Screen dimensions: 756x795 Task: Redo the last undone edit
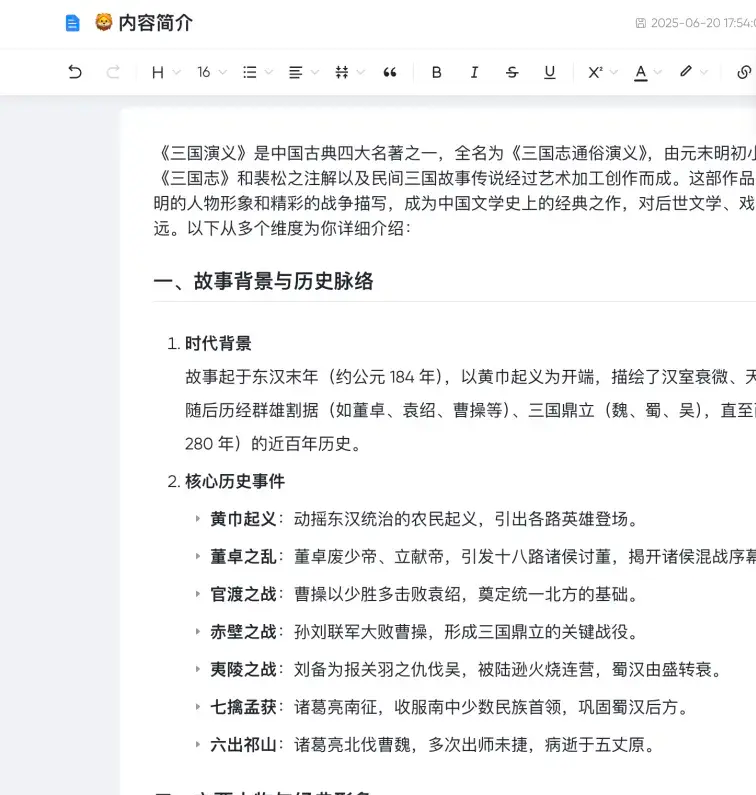click(113, 72)
